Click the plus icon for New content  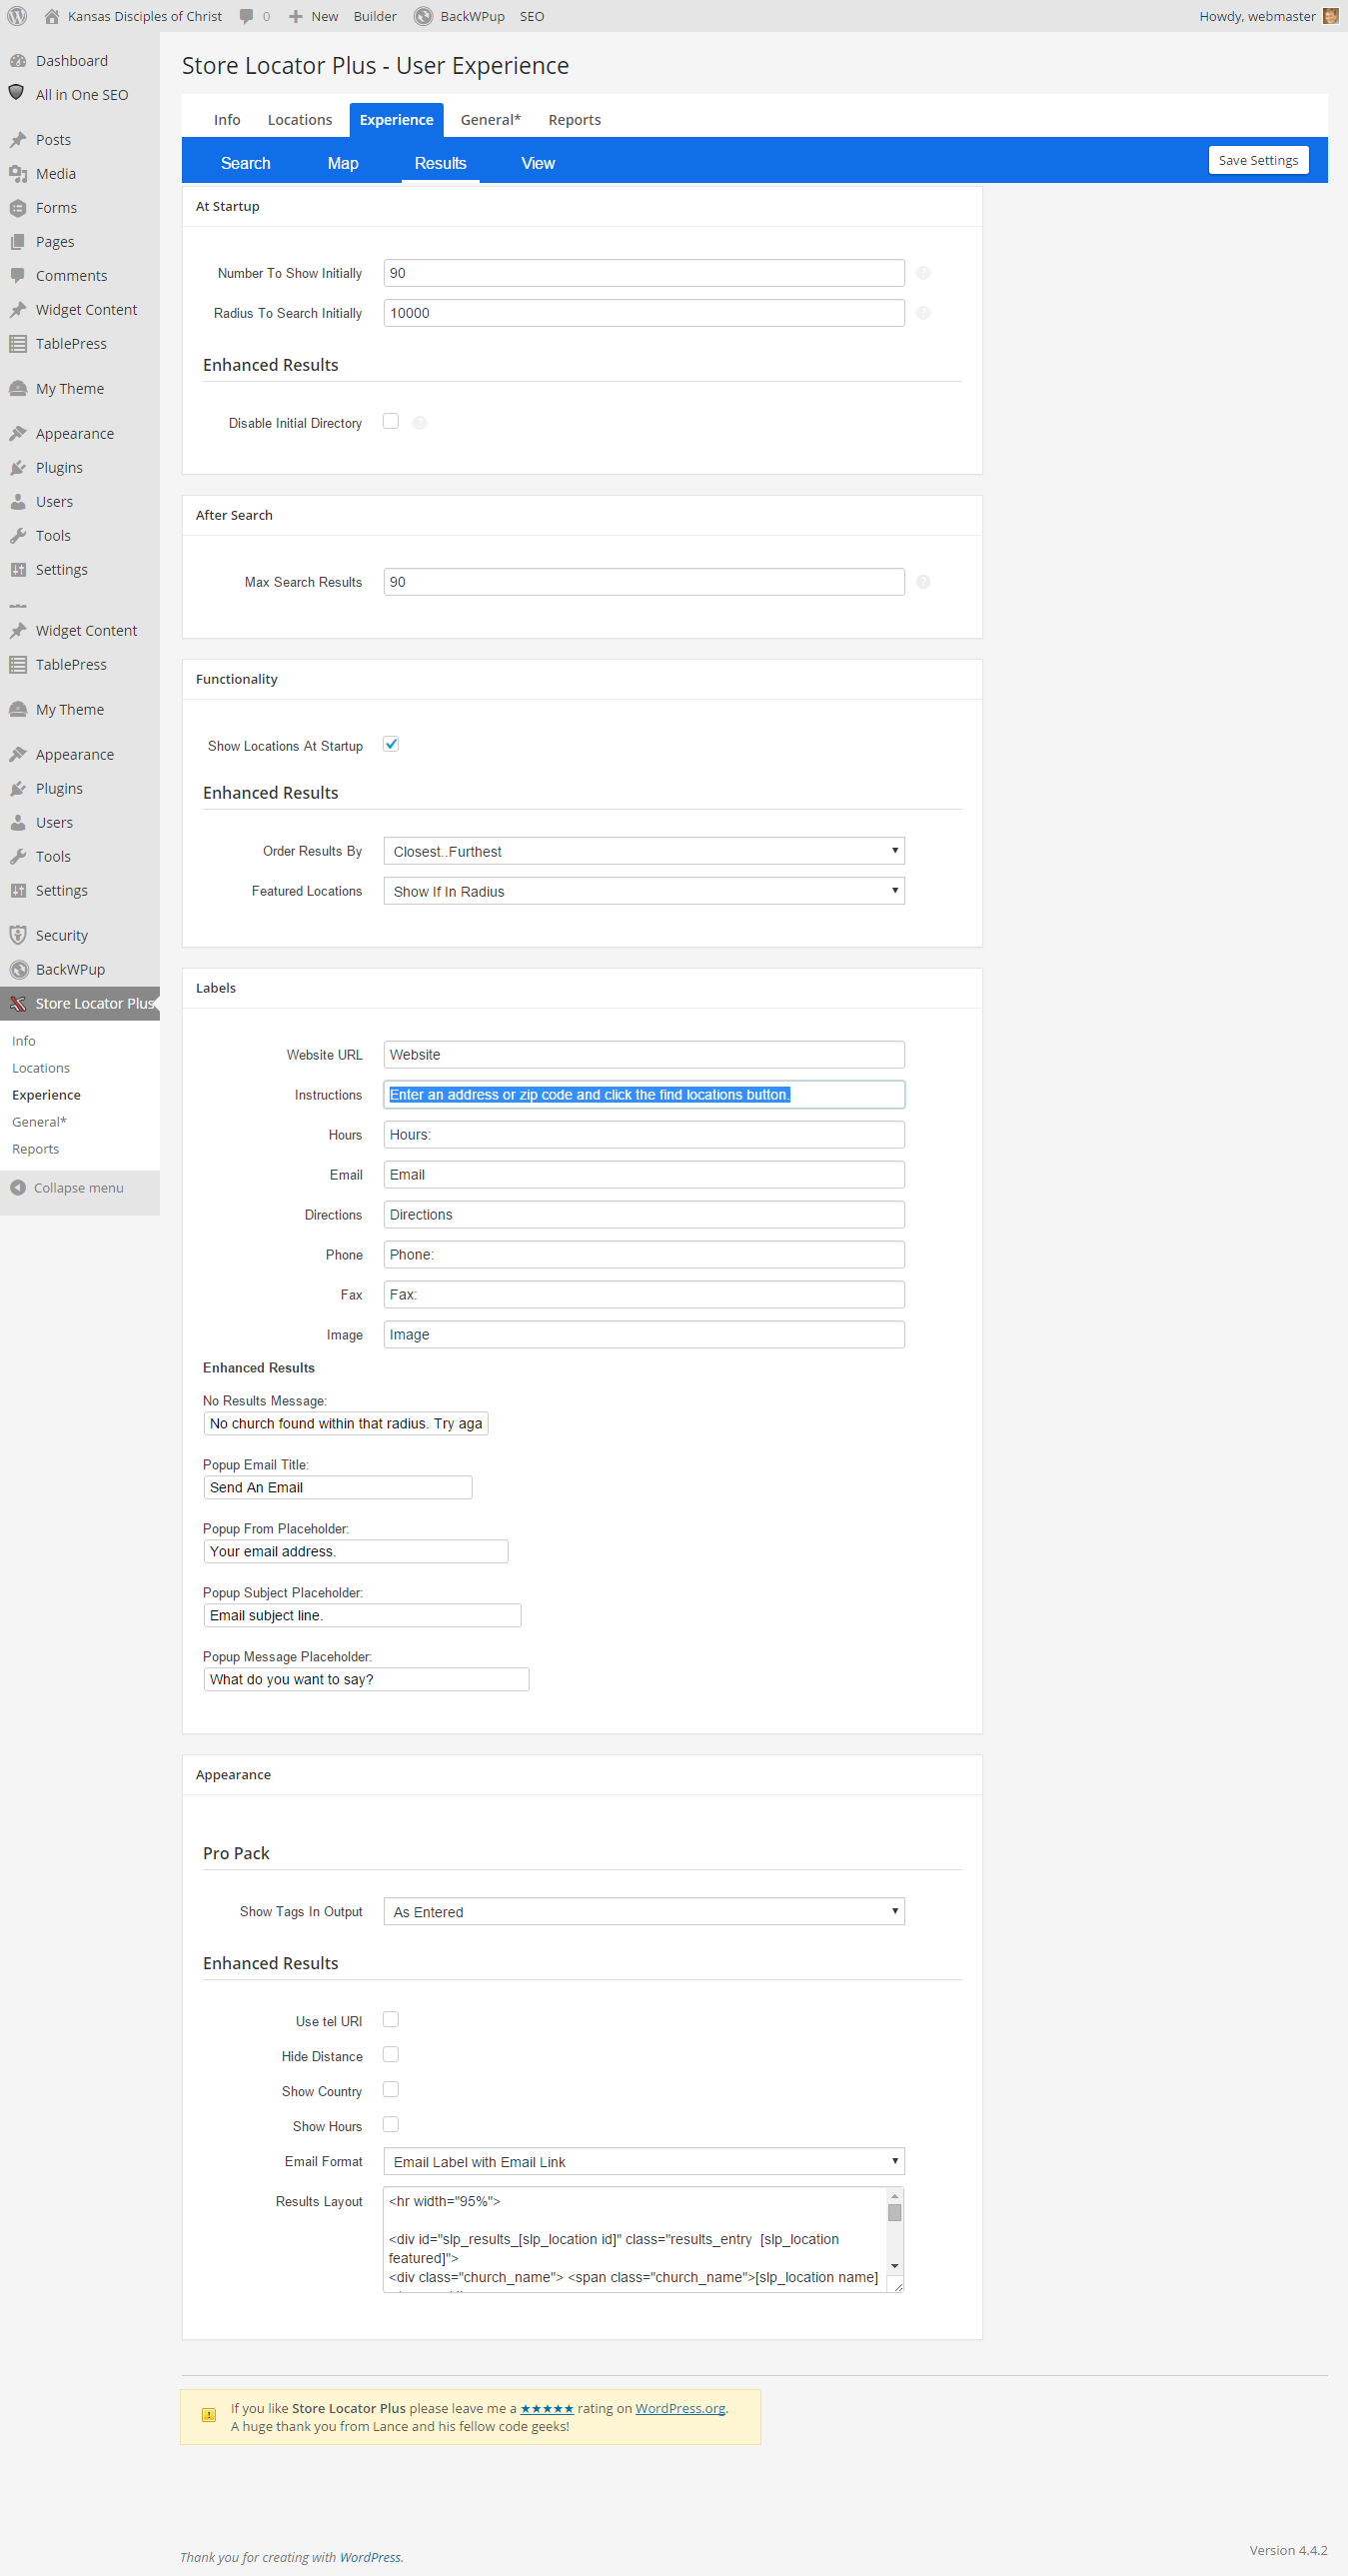295,16
